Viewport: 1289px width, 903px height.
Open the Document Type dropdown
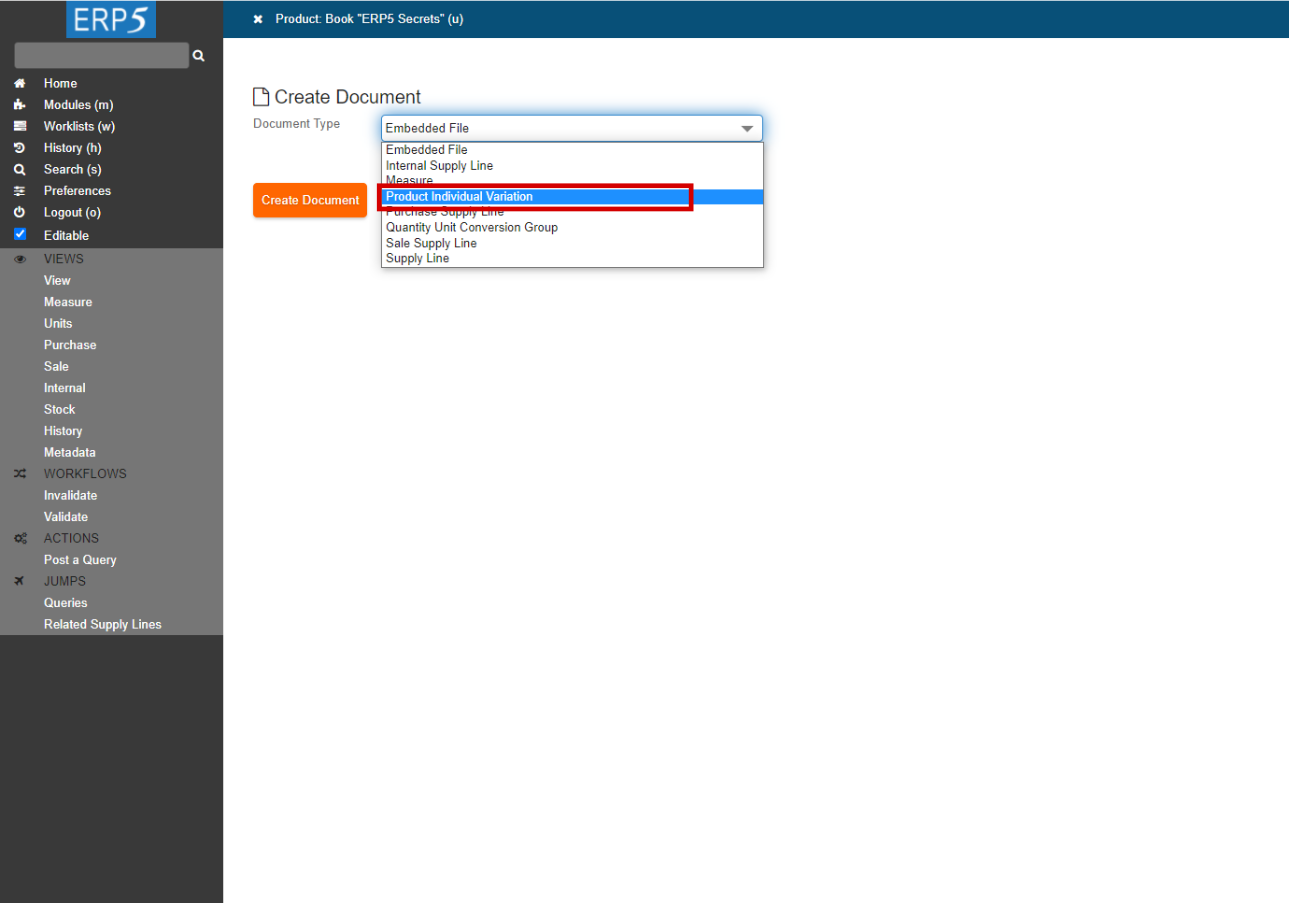[x=572, y=128]
